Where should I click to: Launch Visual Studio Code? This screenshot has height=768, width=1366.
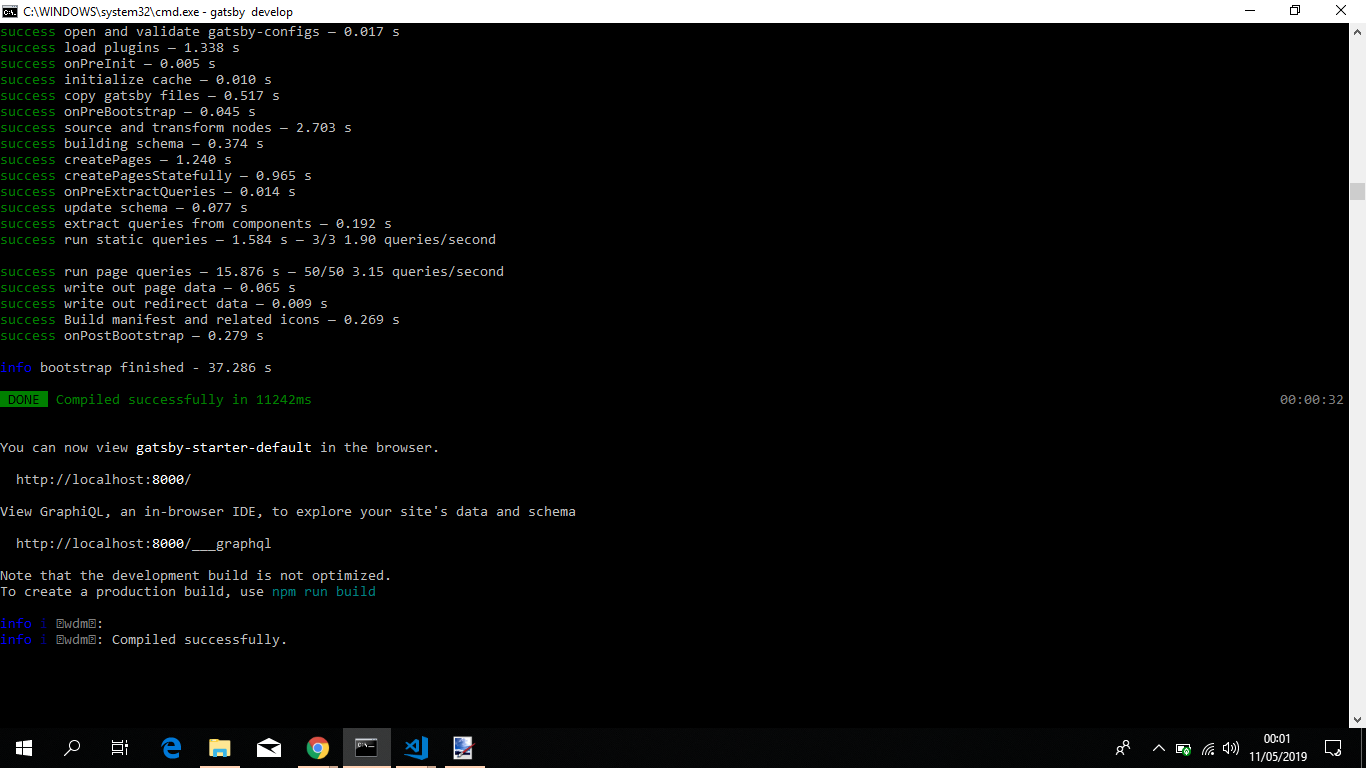[x=415, y=747]
